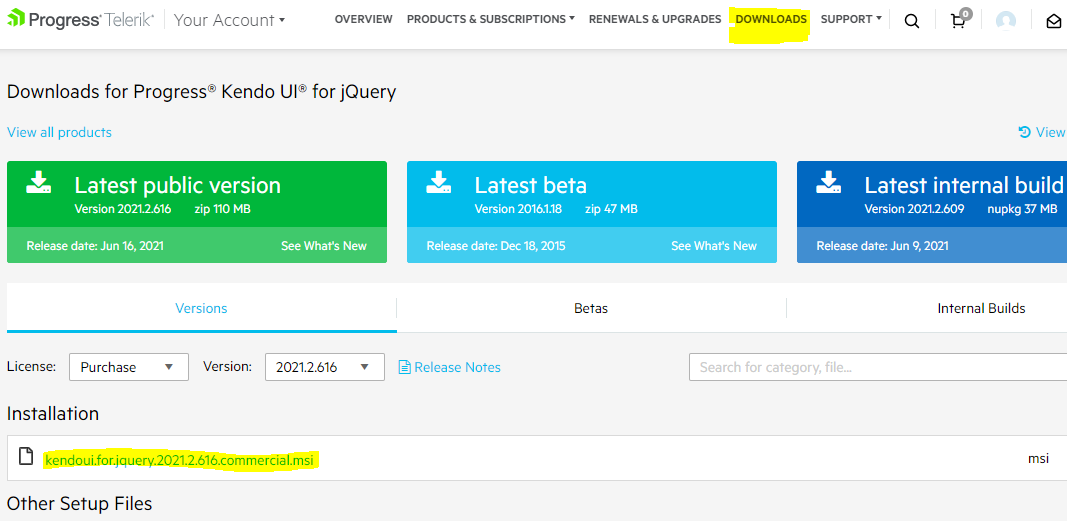Switch to the Internal Builds tab
The image size is (1067, 521).
pyautogui.click(x=981, y=308)
